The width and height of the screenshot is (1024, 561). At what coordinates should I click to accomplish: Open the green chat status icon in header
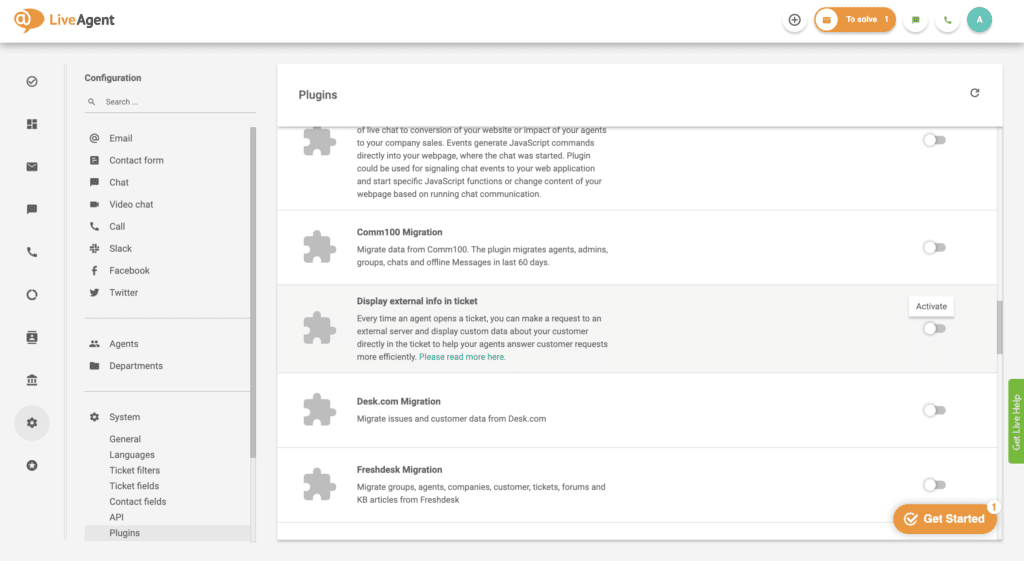(x=916, y=20)
